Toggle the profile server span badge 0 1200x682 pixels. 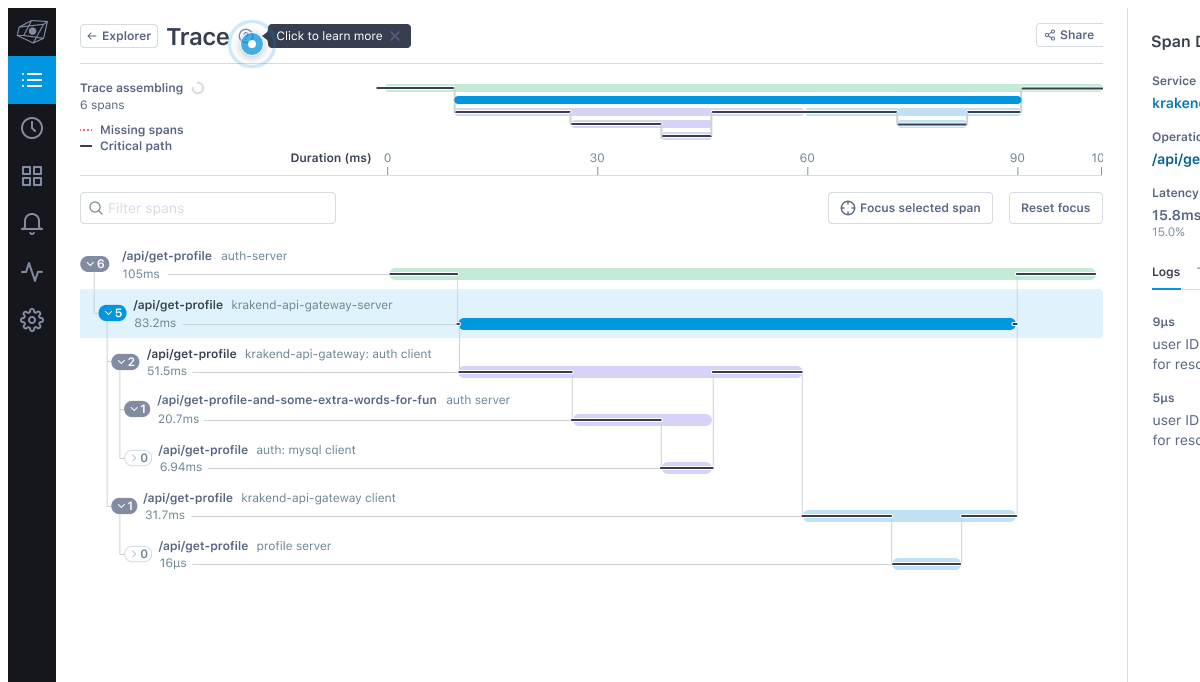(137, 554)
